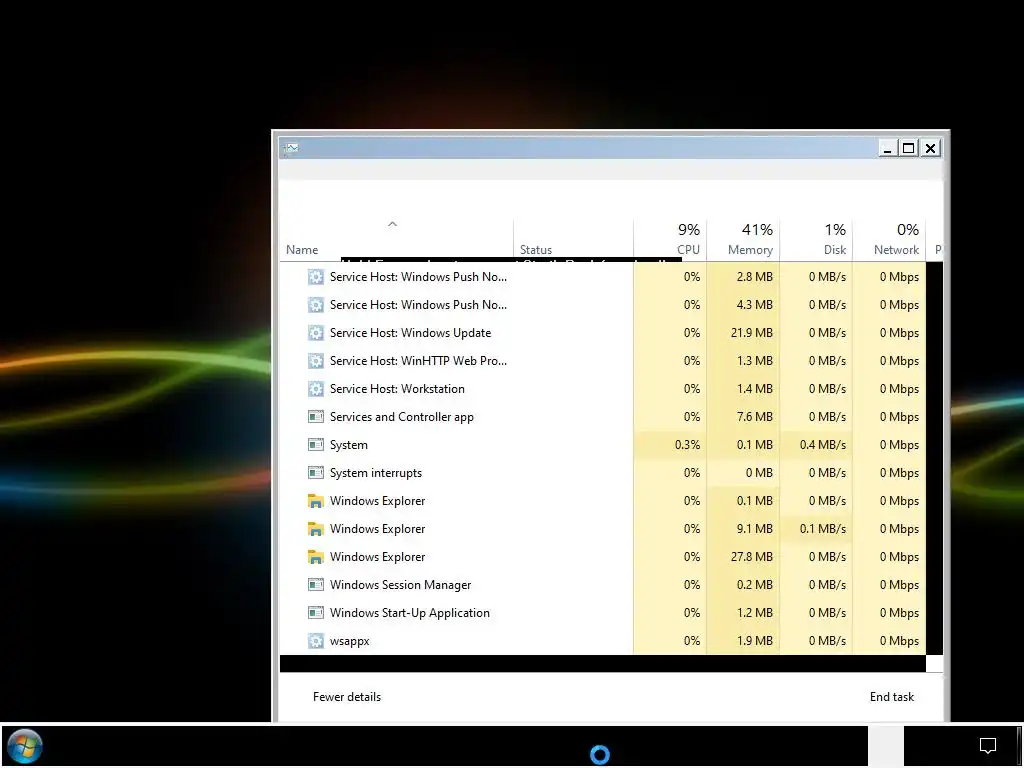Image resolution: width=1024 pixels, height=768 pixels.
Task: Click the gear icon next to wsappx
Action: pyautogui.click(x=316, y=641)
